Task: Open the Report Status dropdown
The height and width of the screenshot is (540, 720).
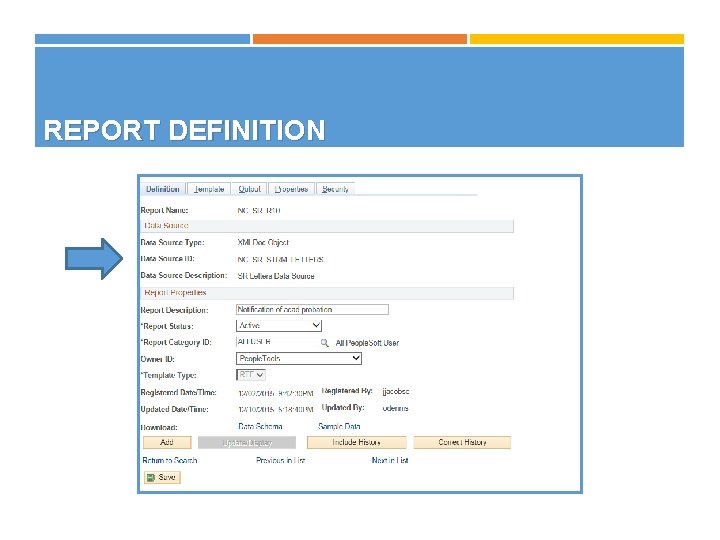Action: click(x=279, y=326)
